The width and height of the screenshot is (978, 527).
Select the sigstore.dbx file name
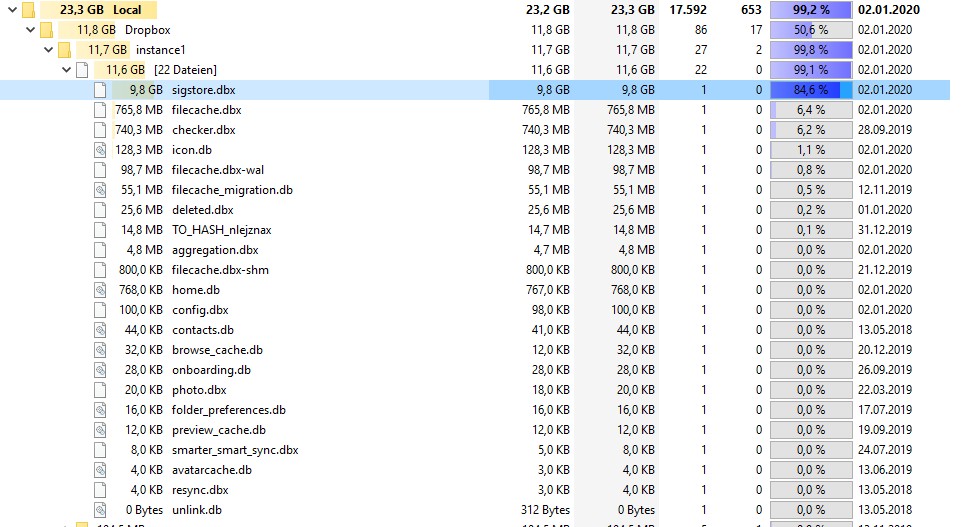click(x=203, y=90)
